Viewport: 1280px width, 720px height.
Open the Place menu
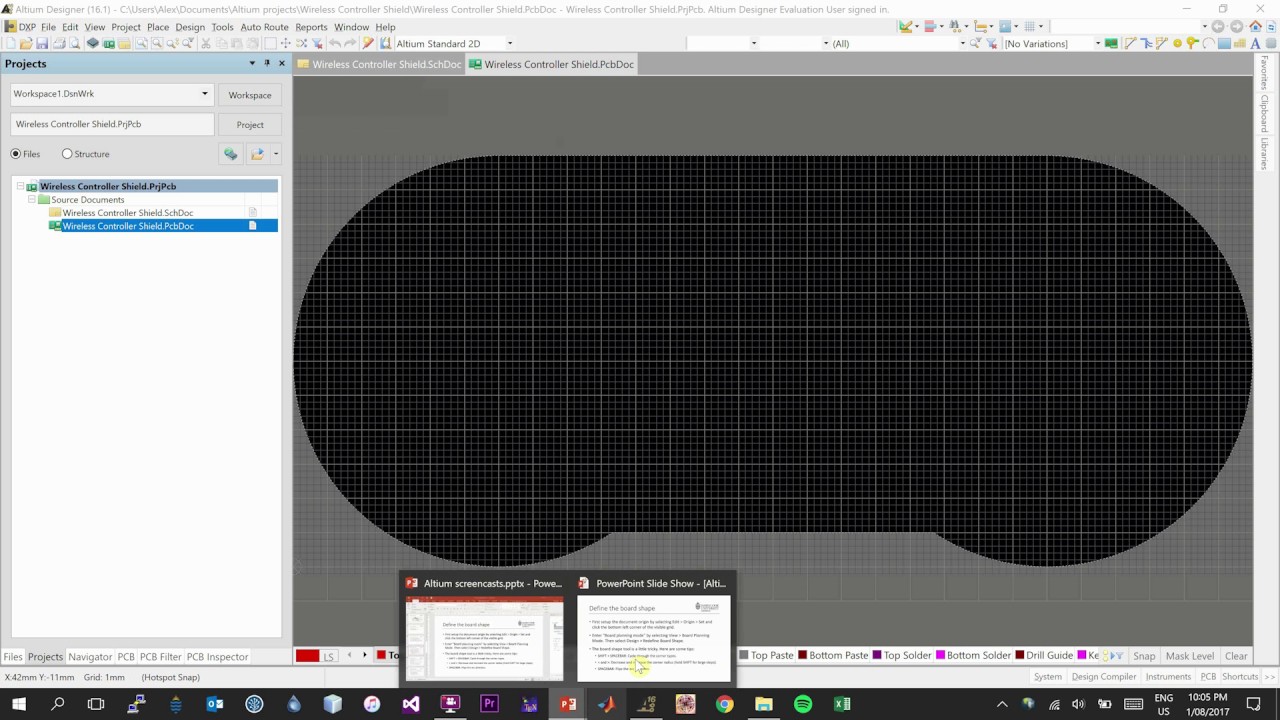158,27
